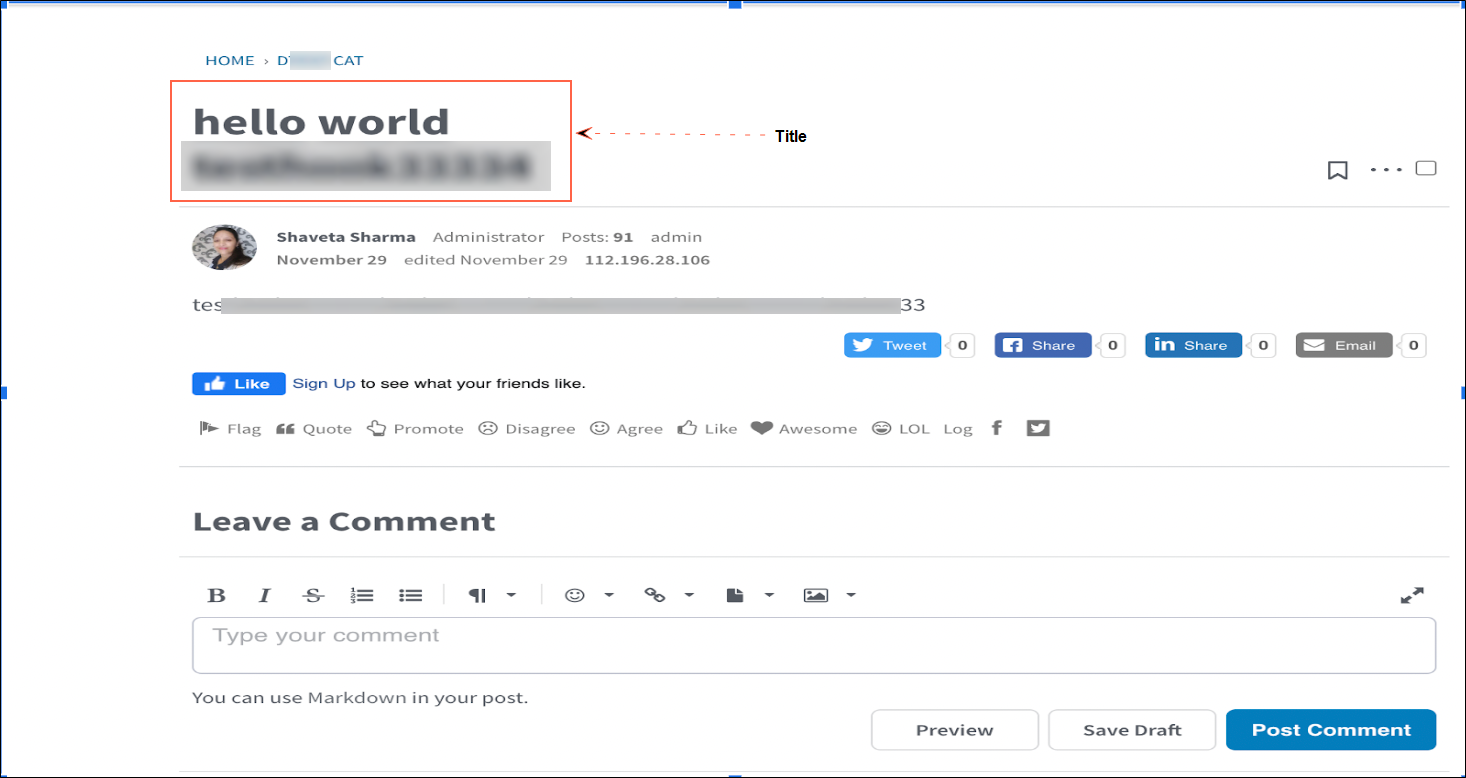Screen dimensions: 1466x778
Task: Tick the checkbox beside the options menu
Action: [x=1426, y=168]
